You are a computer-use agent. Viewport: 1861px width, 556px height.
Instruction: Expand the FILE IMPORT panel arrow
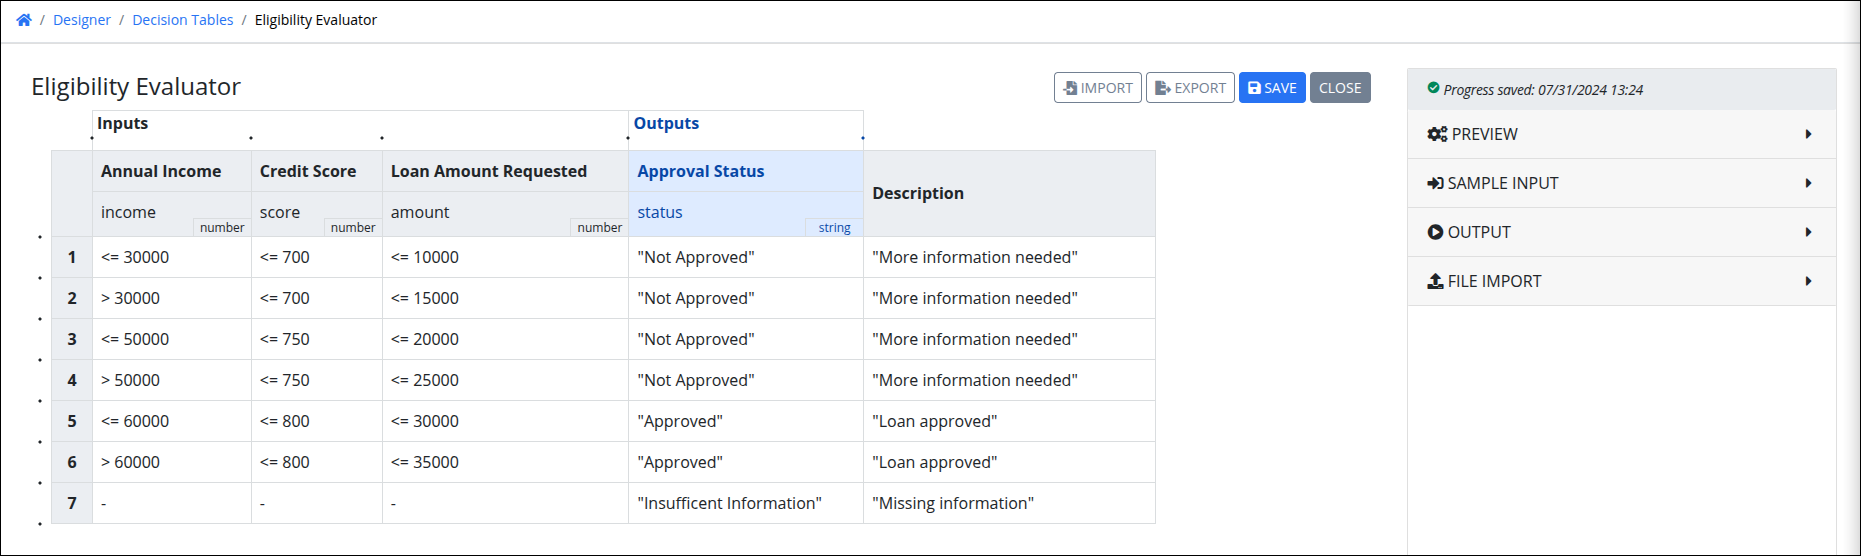(1808, 281)
